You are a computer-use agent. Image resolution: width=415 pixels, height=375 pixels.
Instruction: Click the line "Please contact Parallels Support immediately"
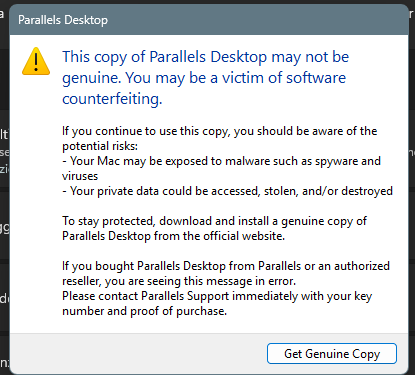point(217,296)
